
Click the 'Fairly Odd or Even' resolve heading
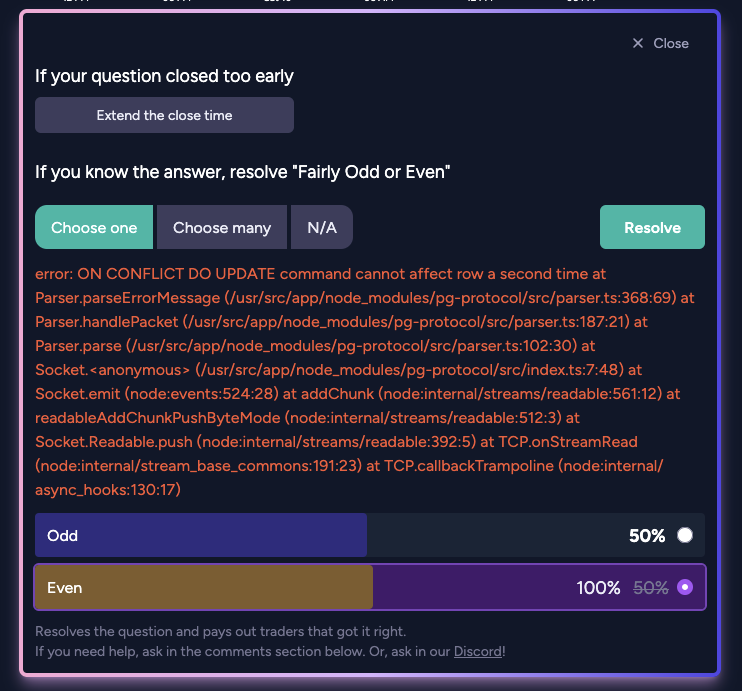tap(243, 172)
